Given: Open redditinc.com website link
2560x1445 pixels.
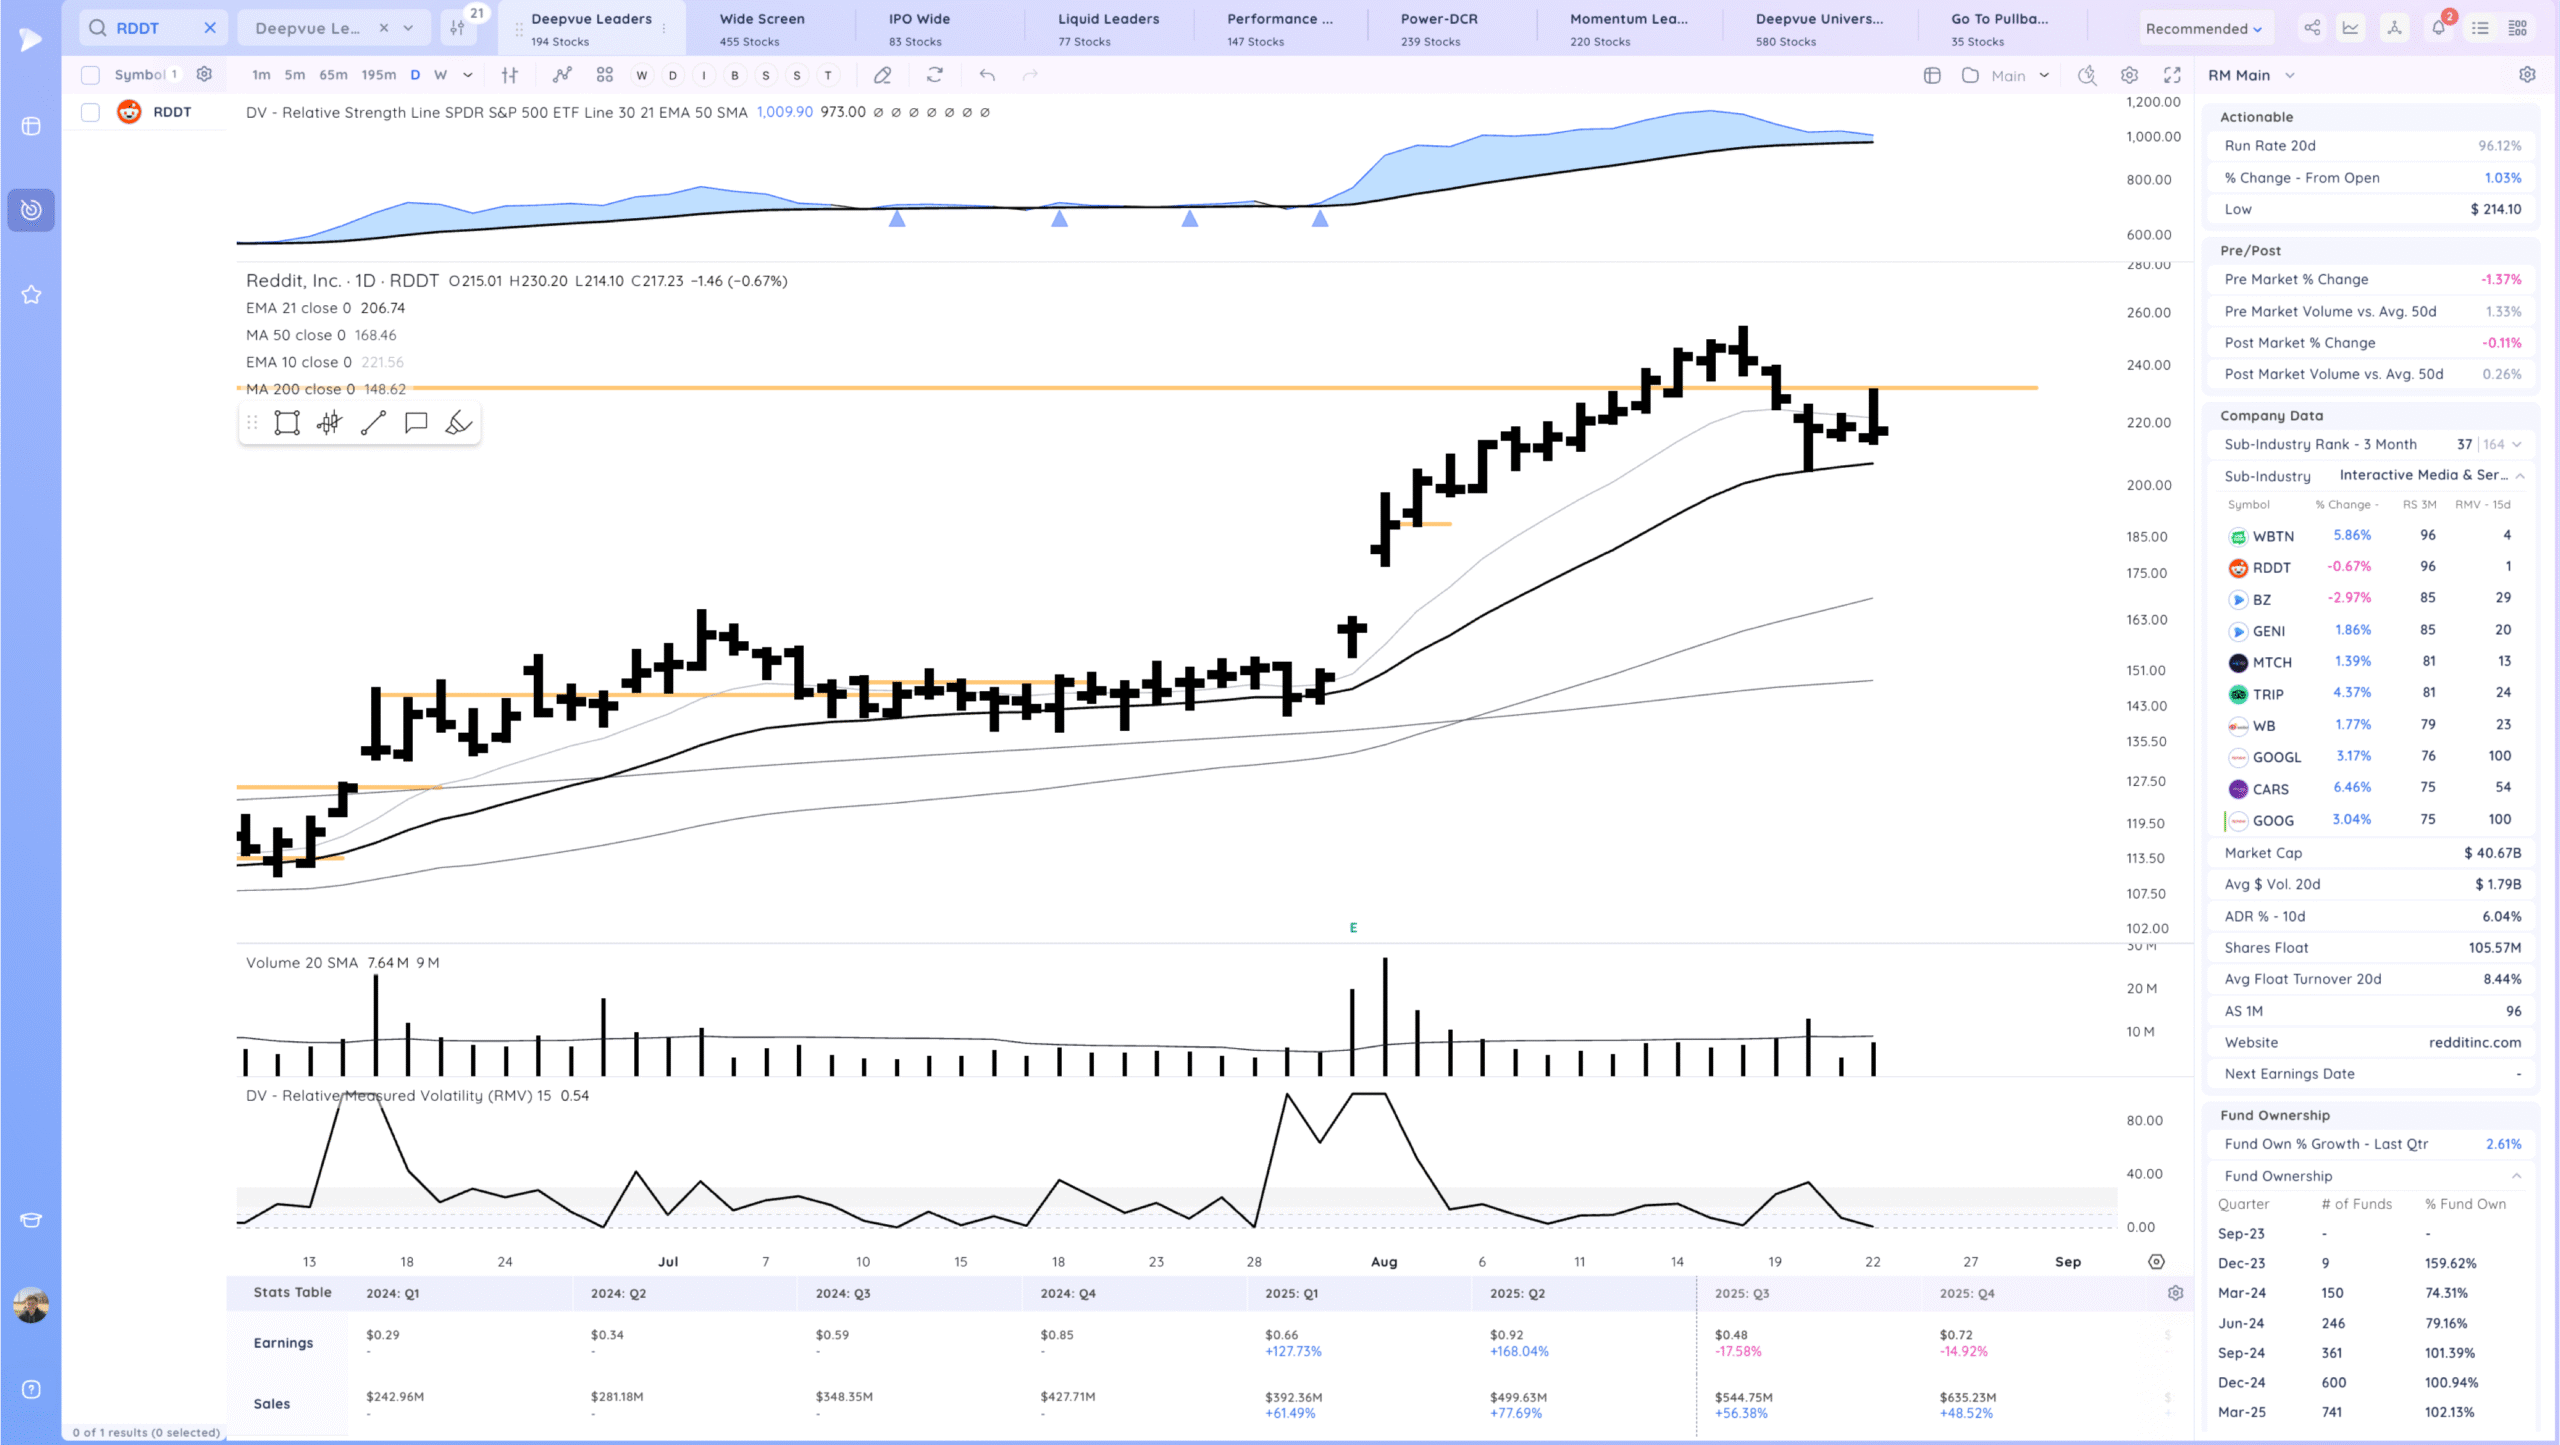Looking at the screenshot, I should coord(2474,1042).
